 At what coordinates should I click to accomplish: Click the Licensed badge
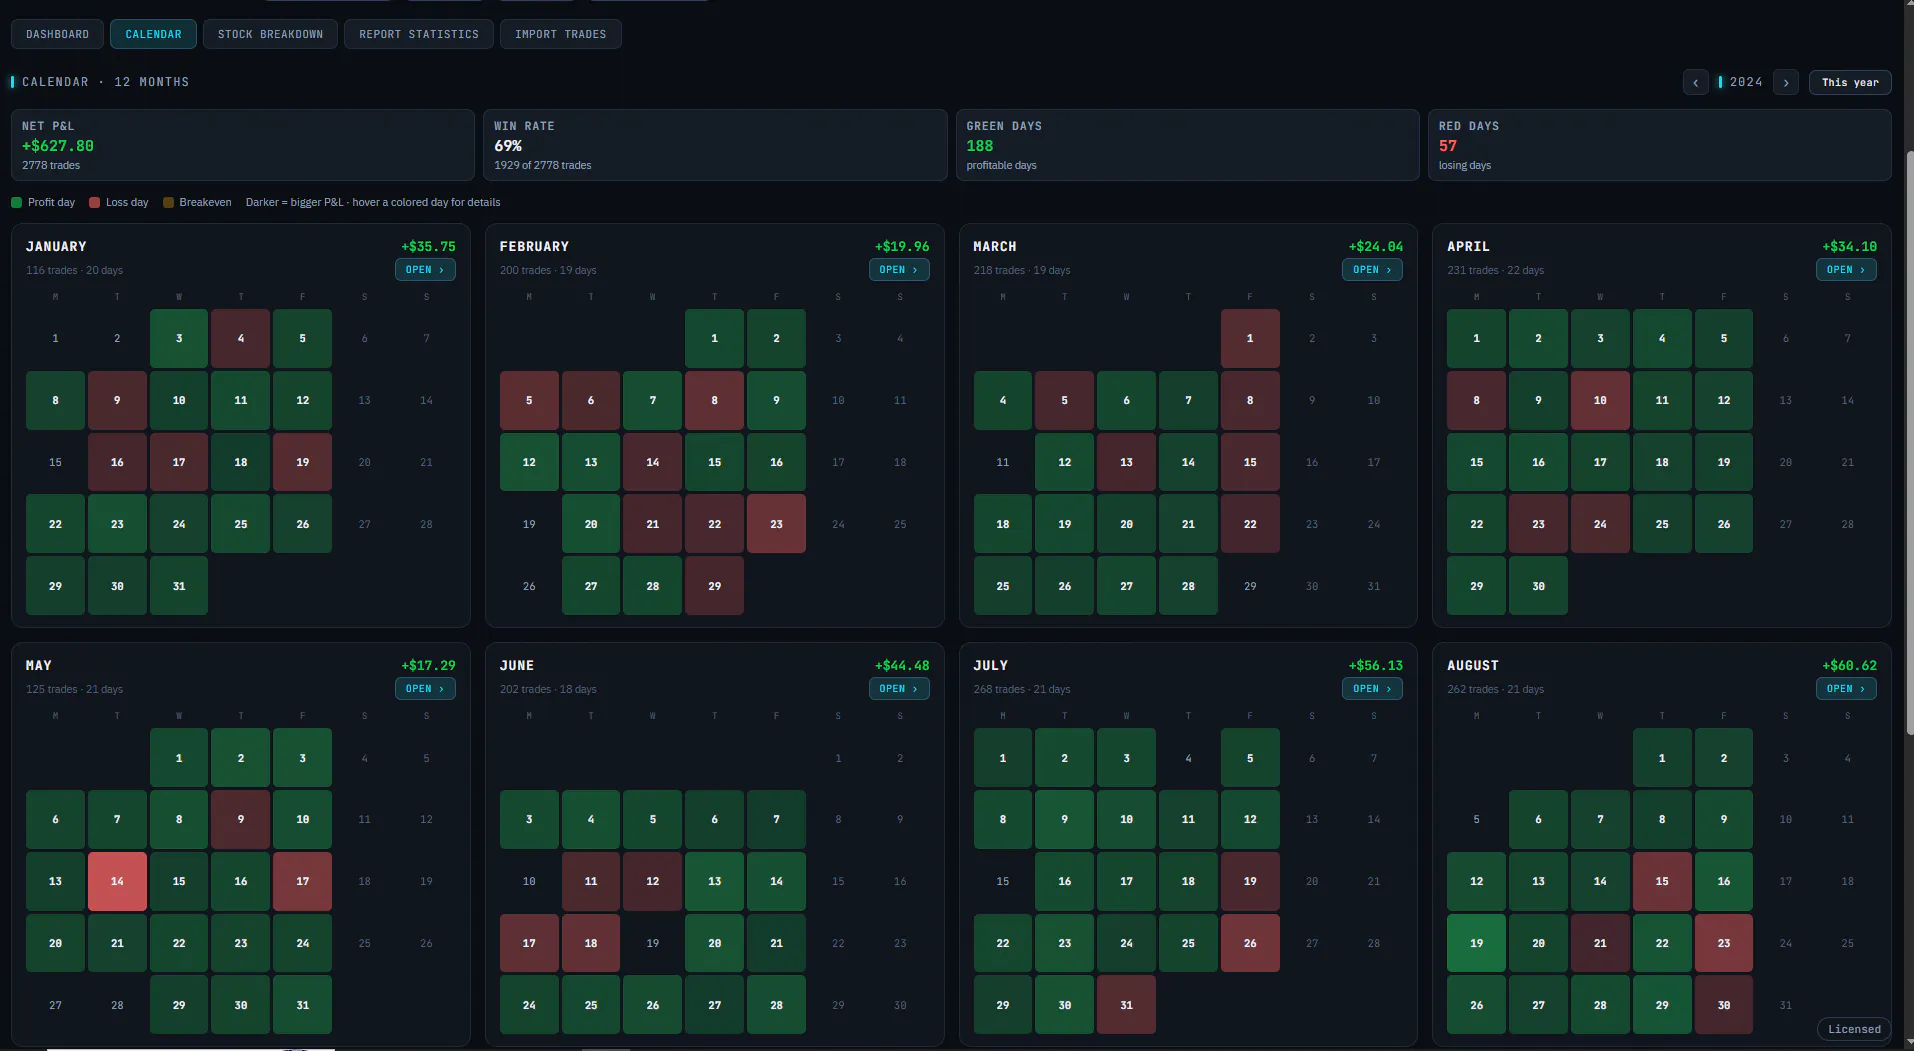point(1854,1029)
